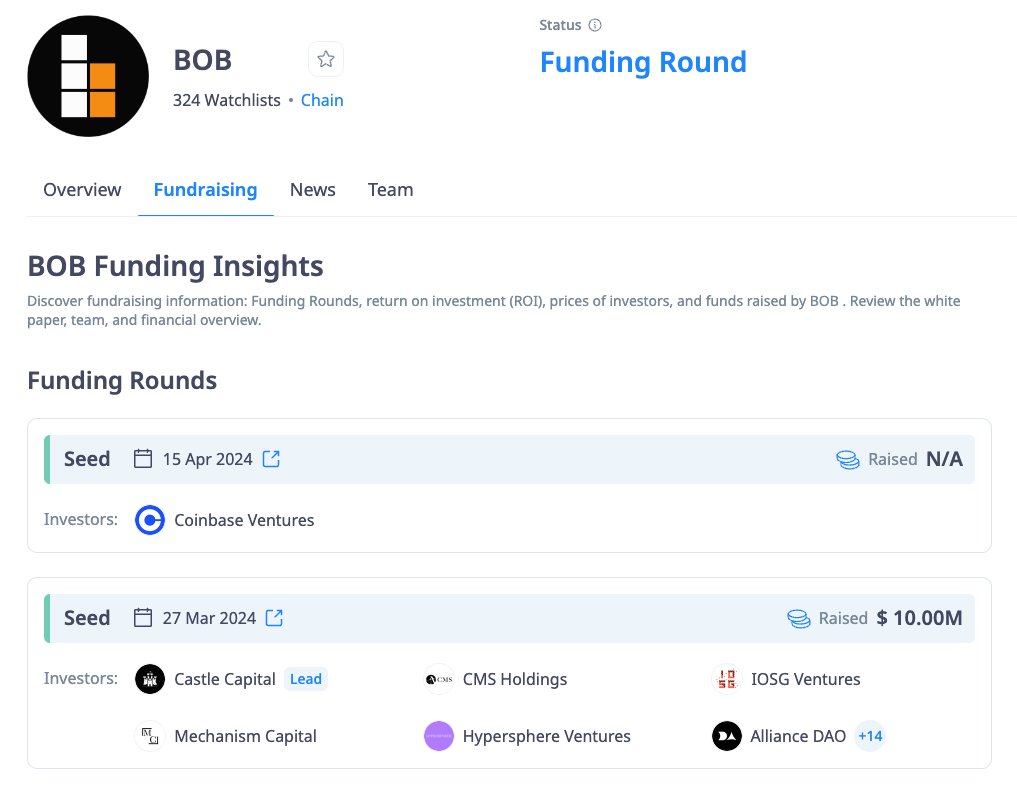Viewport: 1017px width, 798px height.
Task: Click the Status info icon
Action: pyautogui.click(x=595, y=25)
